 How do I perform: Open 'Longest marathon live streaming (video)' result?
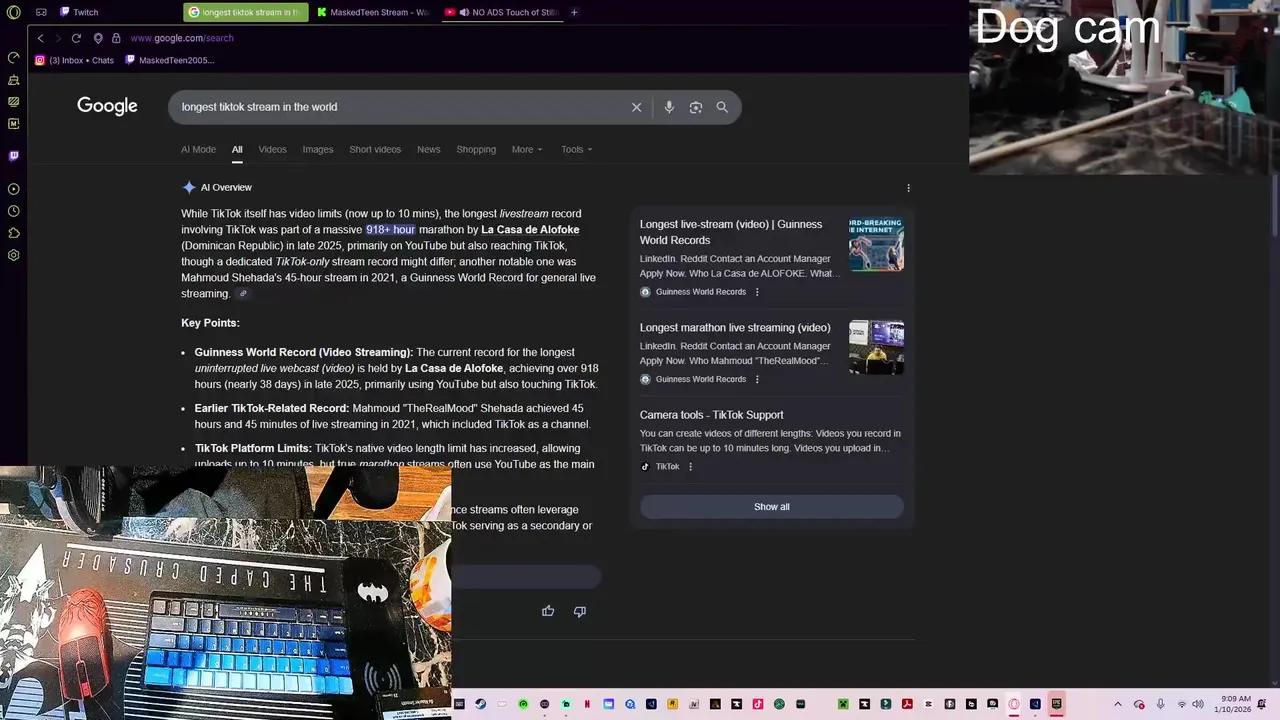735,327
